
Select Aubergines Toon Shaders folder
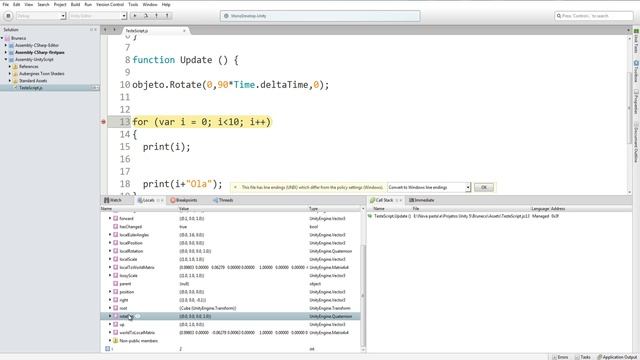point(42,73)
